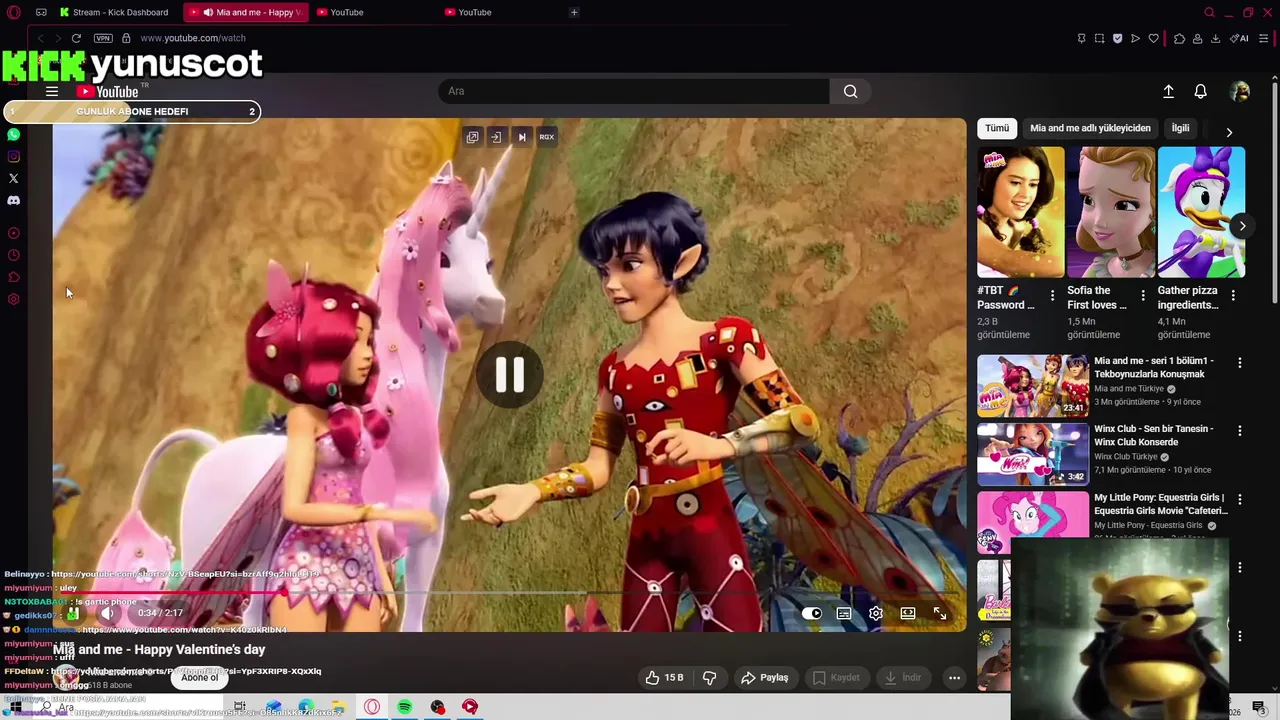Click the İndir download button
Viewport: 1280px width, 720px height.
[903, 677]
